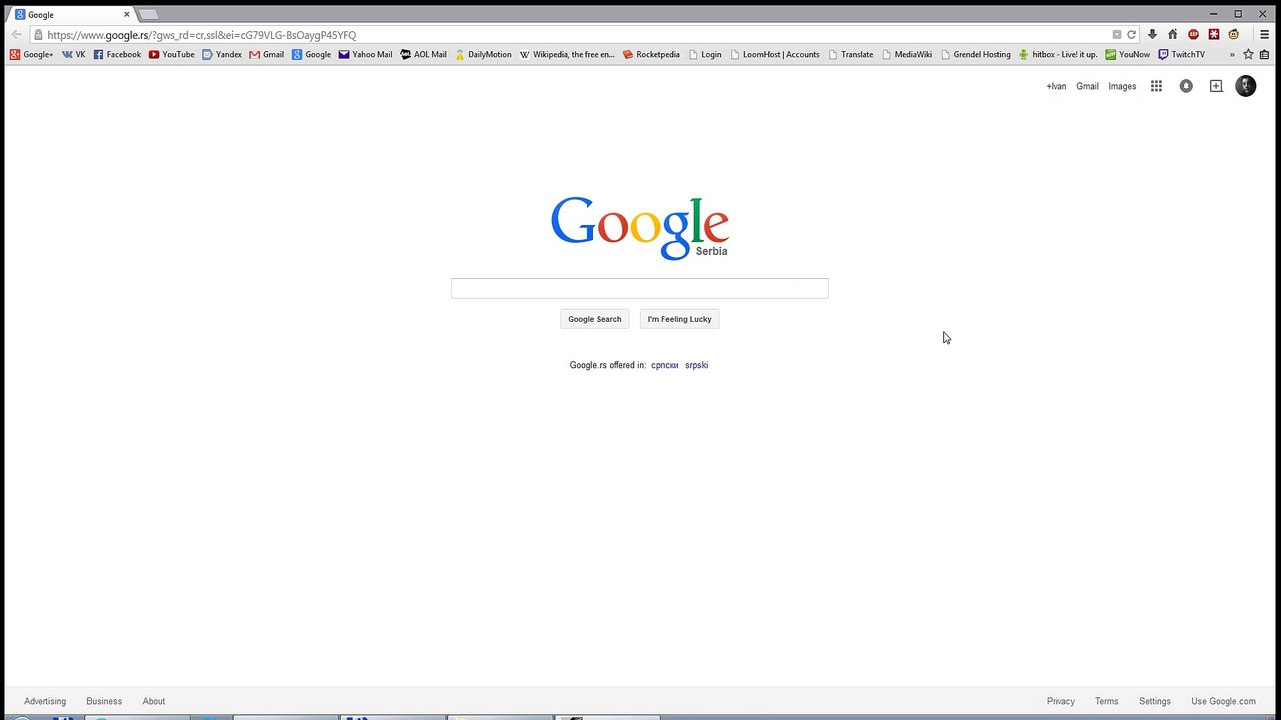Open the Yahoo Mail bookmark
Image resolution: width=1281 pixels, height=720 pixels.
pyautogui.click(x=365, y=54)
